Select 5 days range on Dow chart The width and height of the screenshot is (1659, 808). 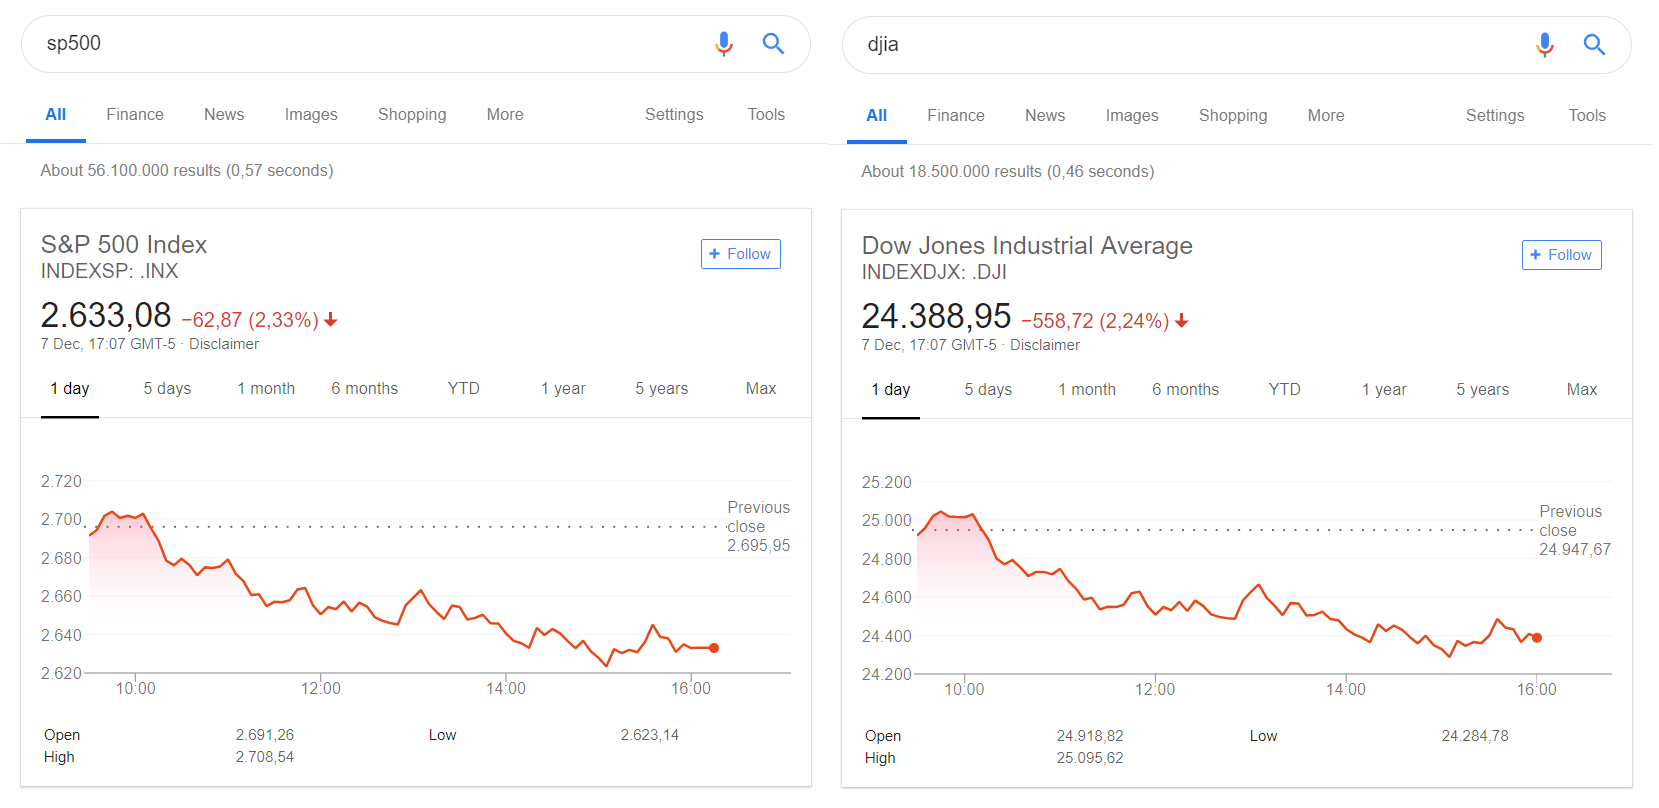[988, 389]
